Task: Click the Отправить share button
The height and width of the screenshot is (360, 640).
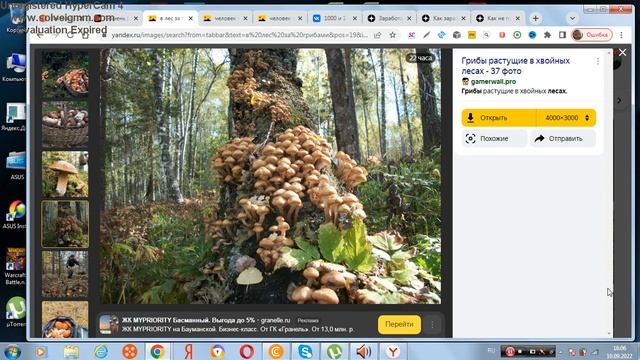Action: coord(563,139)
